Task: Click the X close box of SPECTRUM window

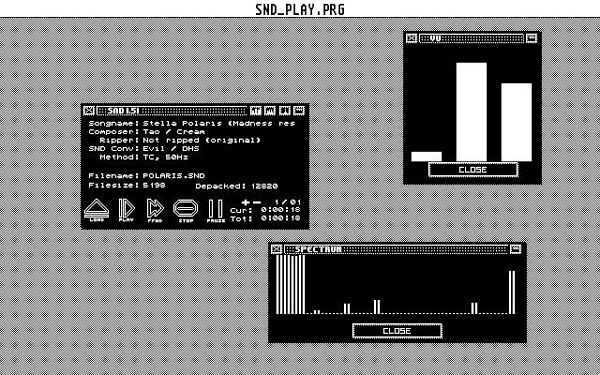Action: tap(277, 249)
